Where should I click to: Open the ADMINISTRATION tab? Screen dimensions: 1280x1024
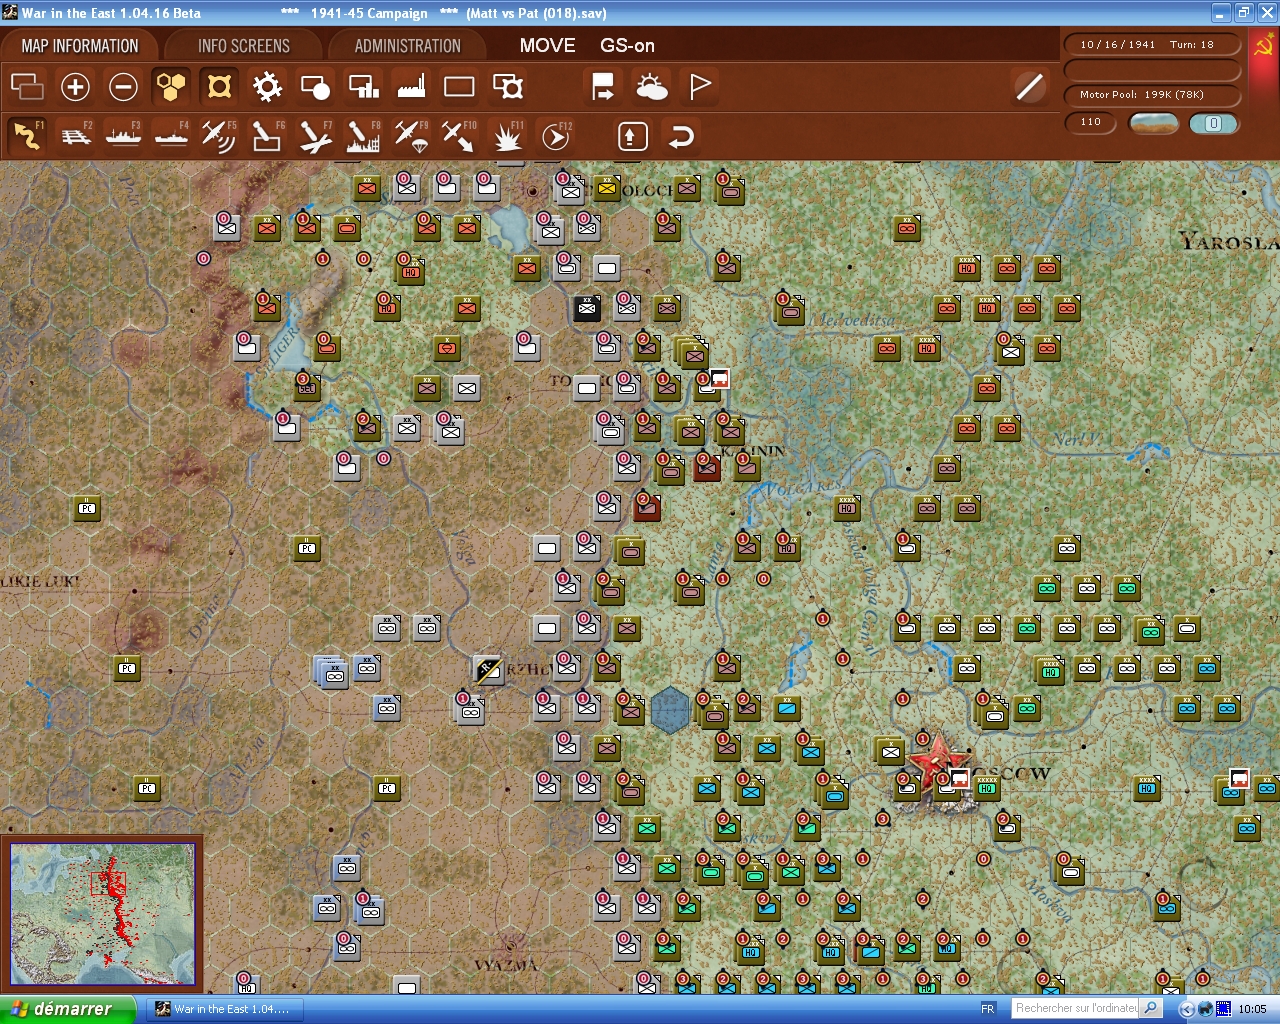tap(407, 46)
